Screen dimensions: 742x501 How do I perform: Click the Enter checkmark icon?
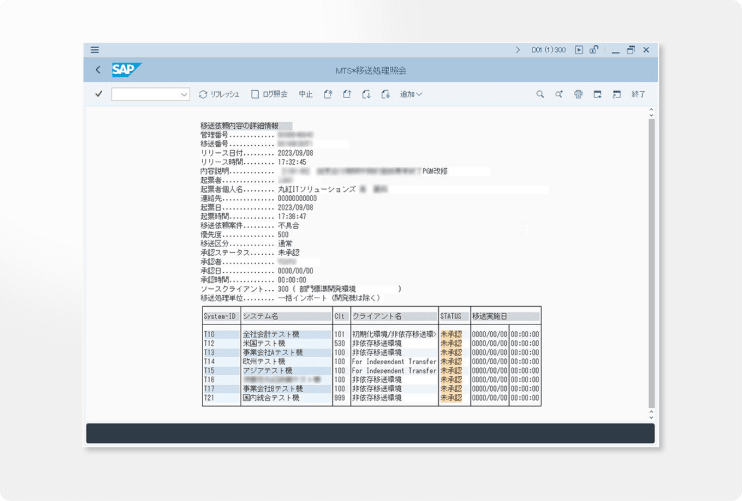pos(98,94)
